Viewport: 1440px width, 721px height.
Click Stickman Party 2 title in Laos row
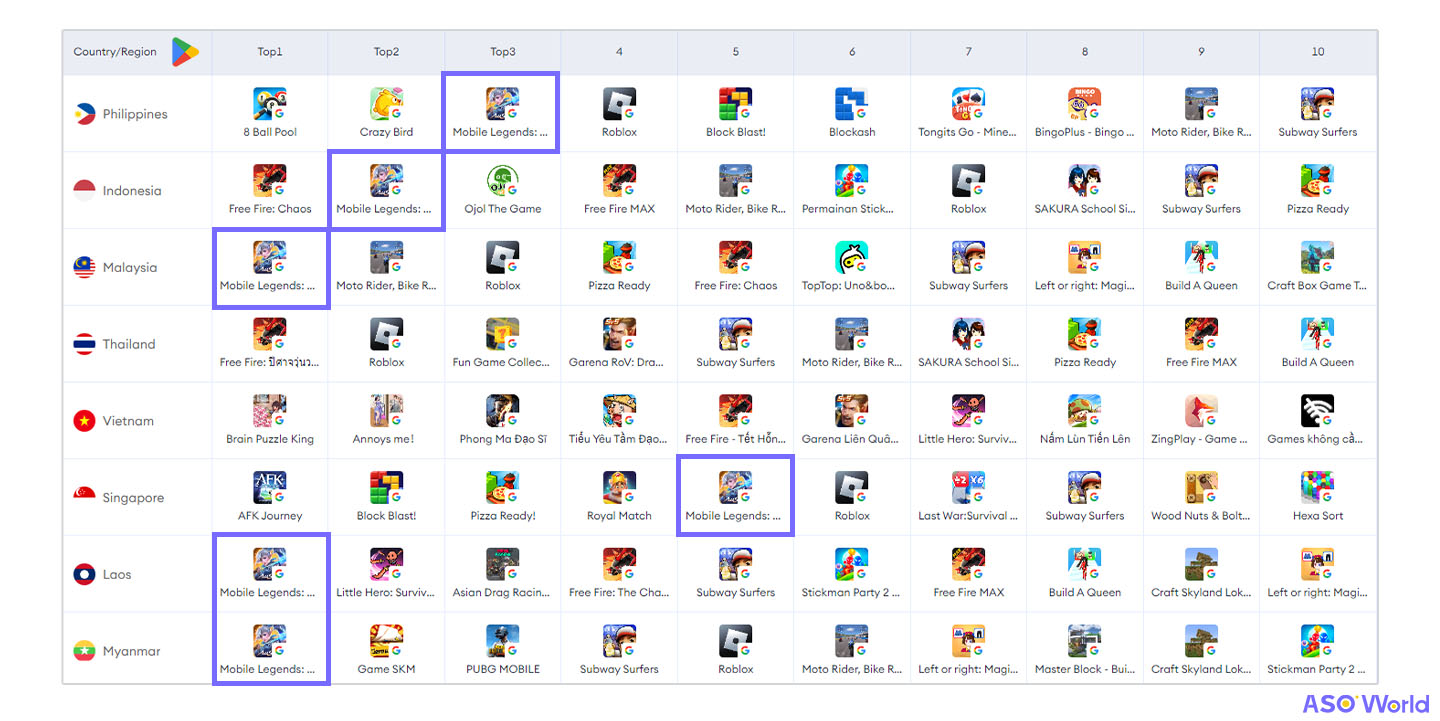[x=851, y=592]
